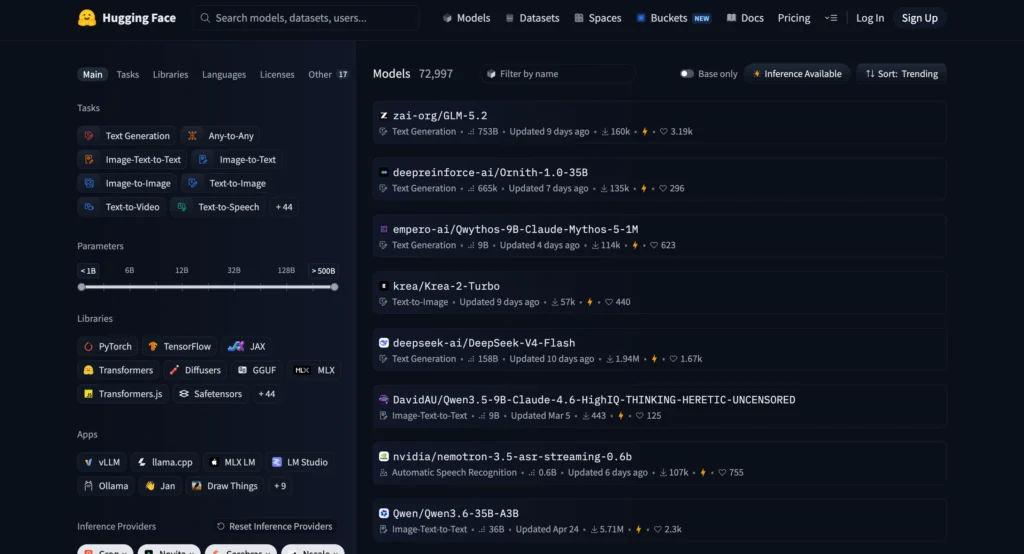
Task: Click the Draw Things app icon
Action: (197, 485)
